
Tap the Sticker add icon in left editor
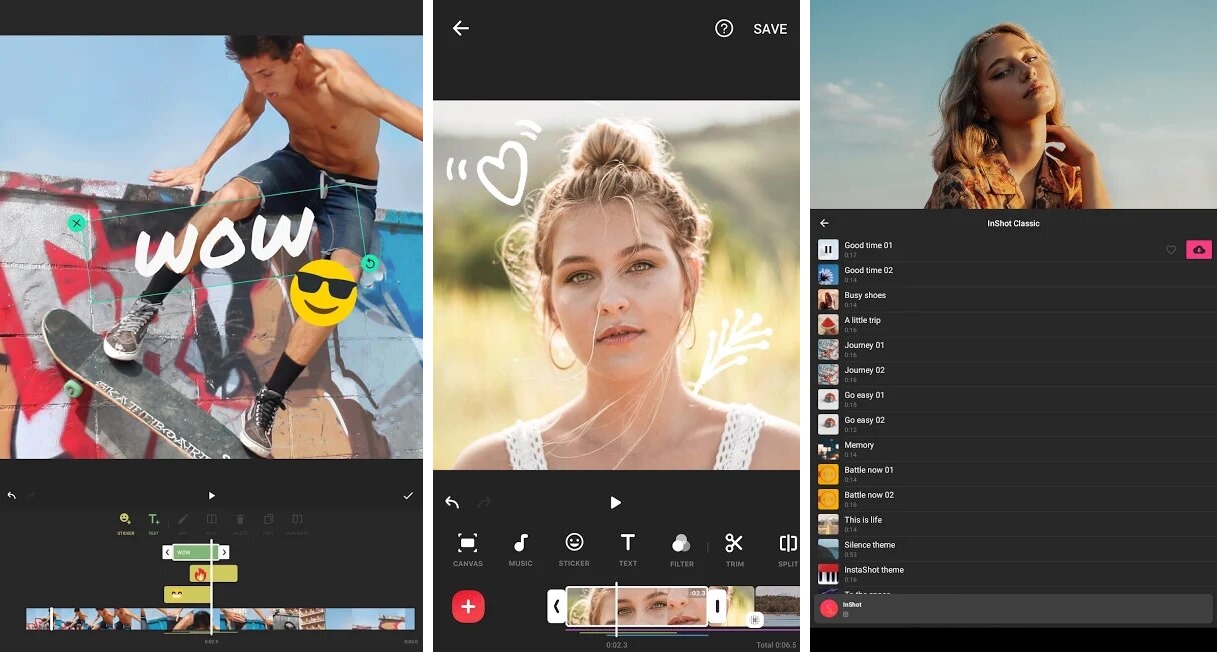(x=125, y=520)
